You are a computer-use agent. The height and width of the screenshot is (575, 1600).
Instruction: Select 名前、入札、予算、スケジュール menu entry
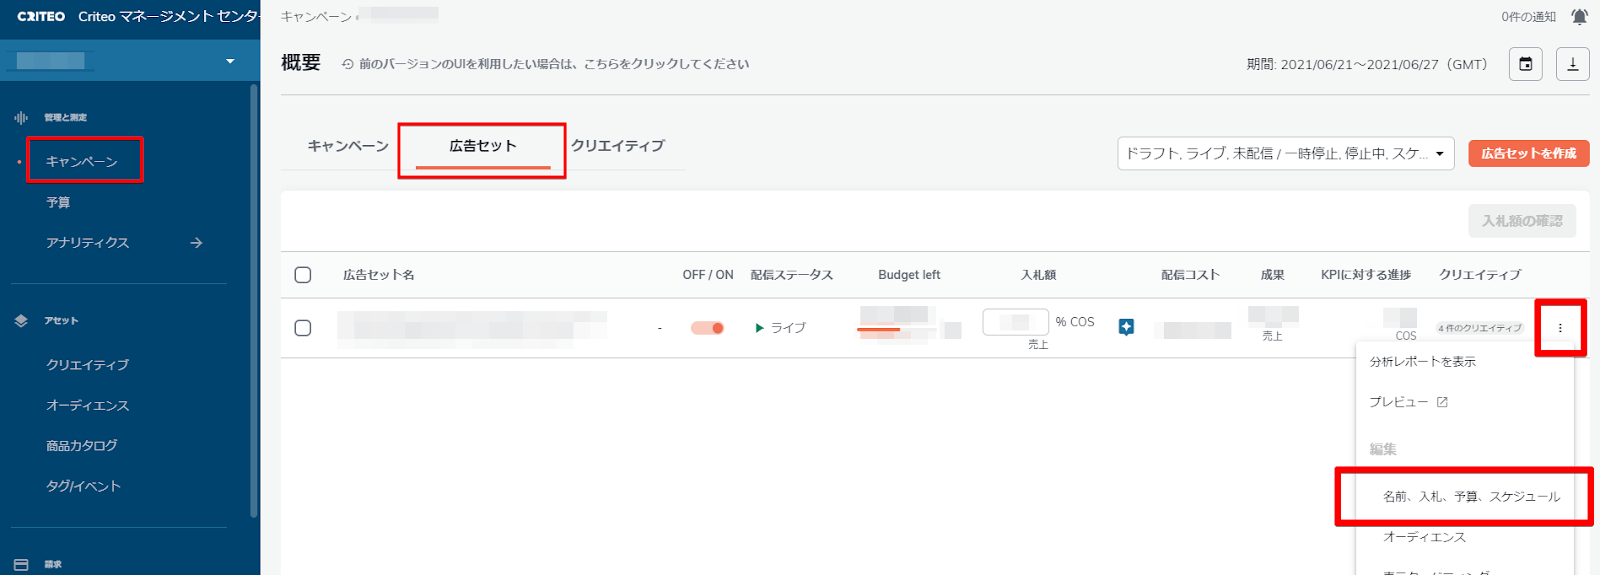pyautogui.click(x=1470, y=497)
